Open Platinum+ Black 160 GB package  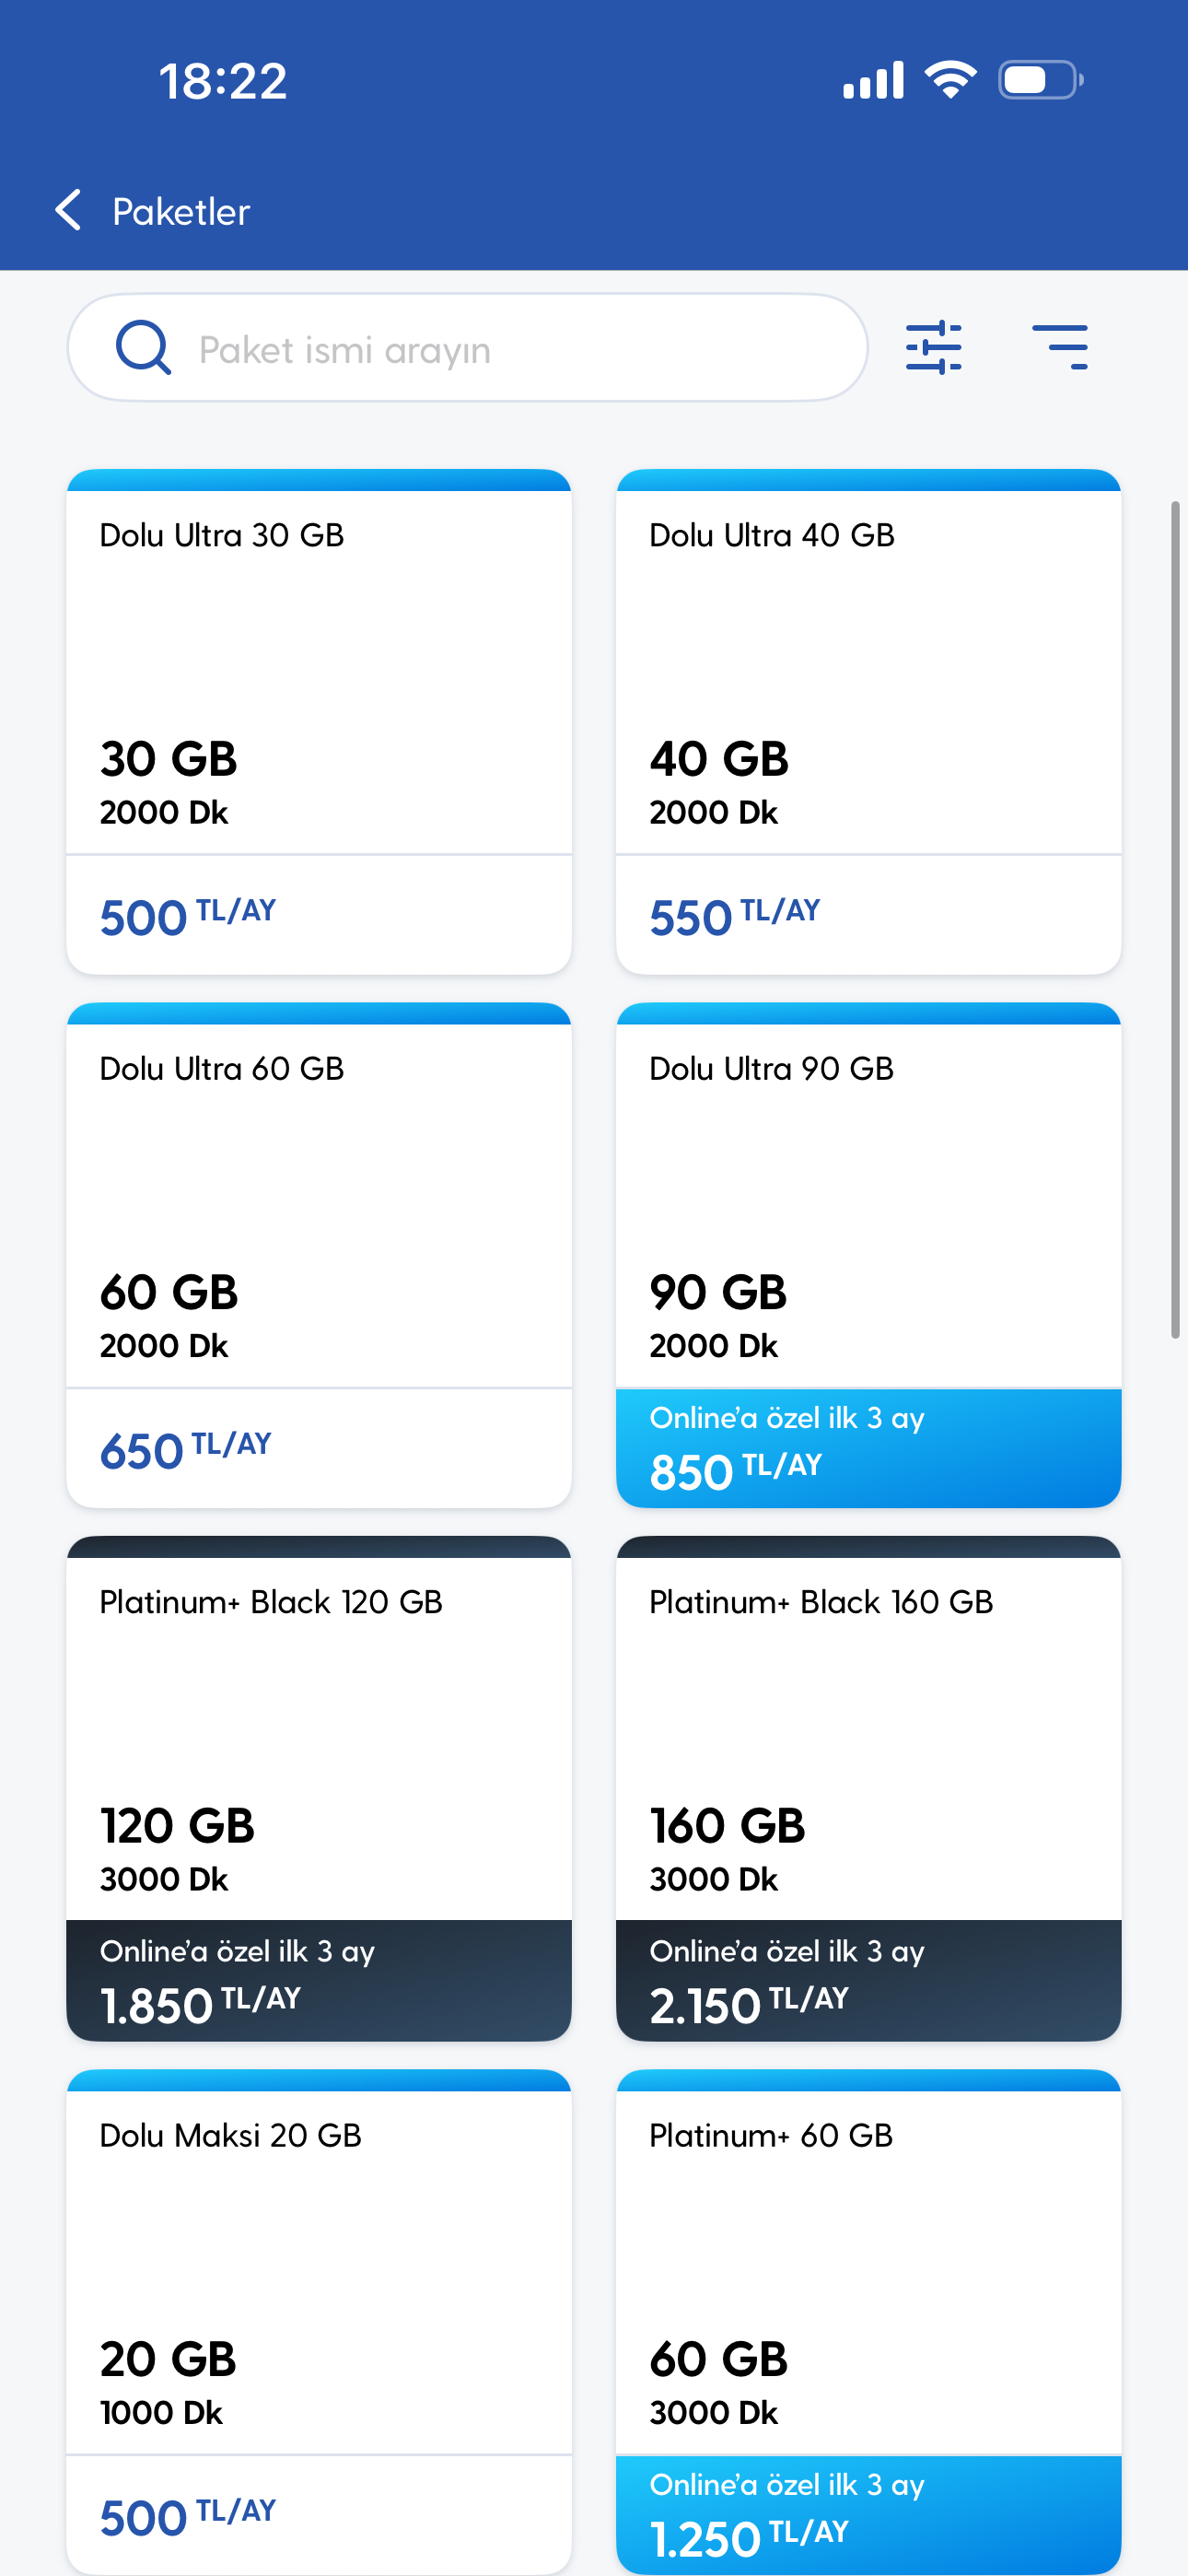868,1740
